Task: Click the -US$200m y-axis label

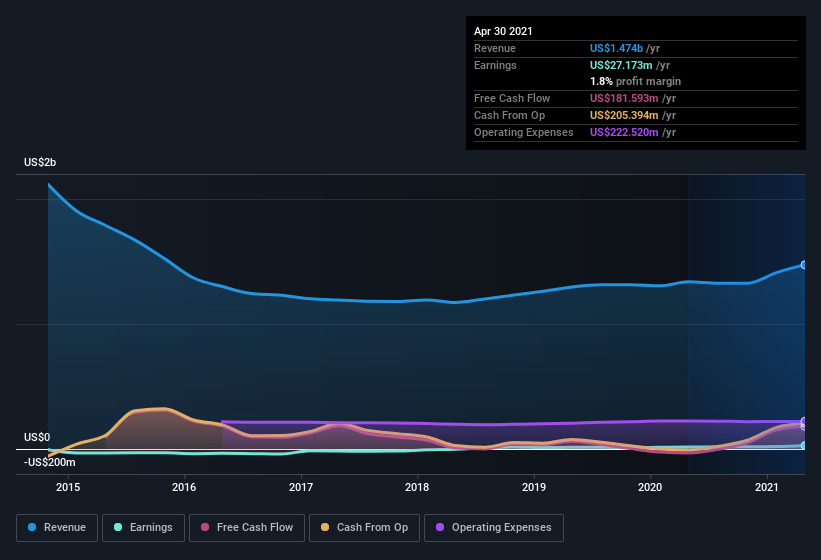Action: (x=50, y=462)
